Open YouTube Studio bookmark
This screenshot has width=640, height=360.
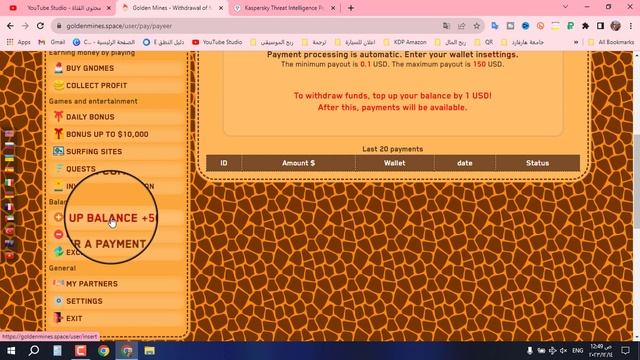[x=217, y=42]
